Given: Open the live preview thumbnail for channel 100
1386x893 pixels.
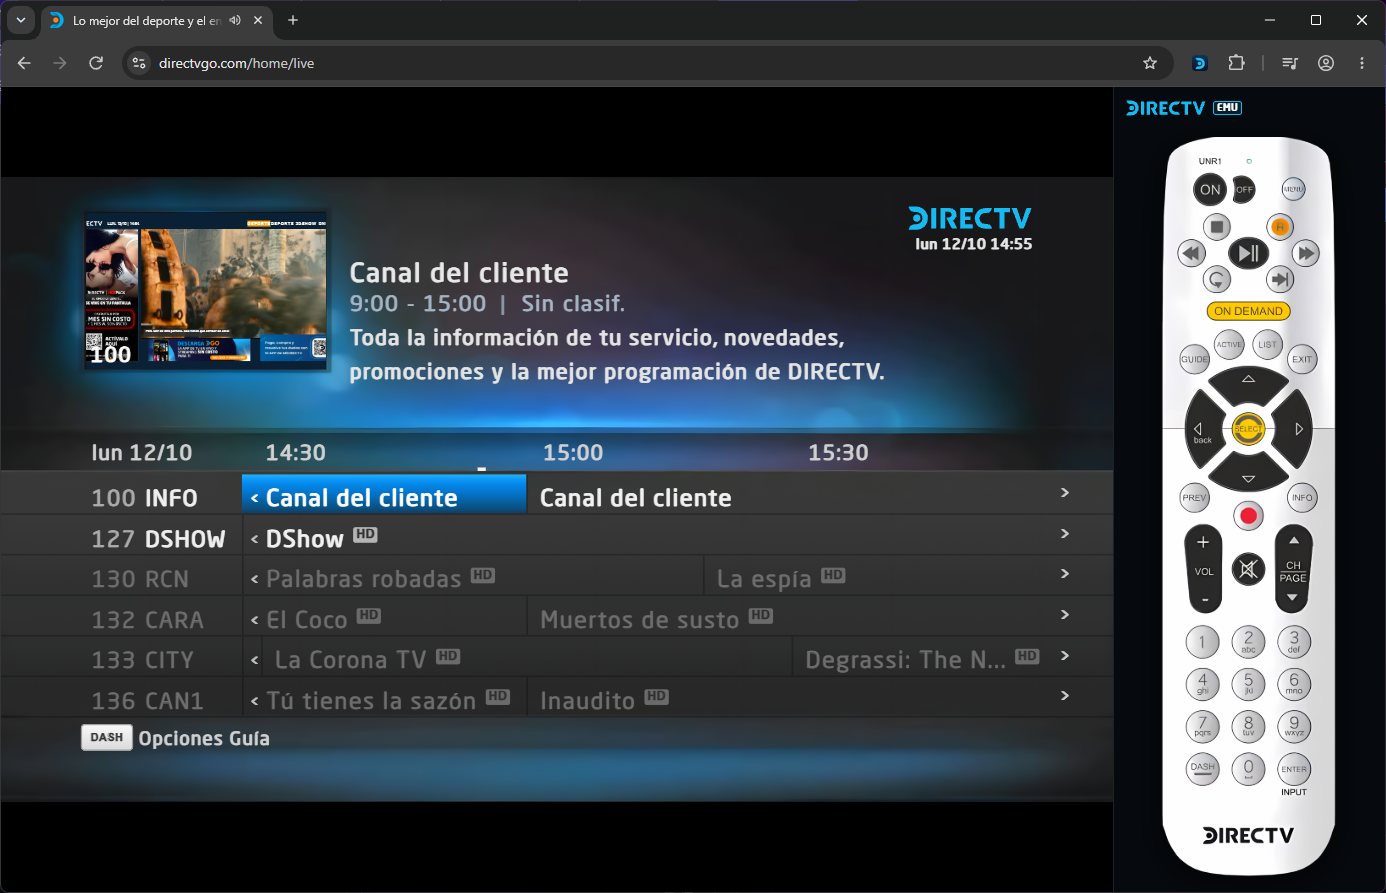Looking at the screenshot, I should (207, 291).
